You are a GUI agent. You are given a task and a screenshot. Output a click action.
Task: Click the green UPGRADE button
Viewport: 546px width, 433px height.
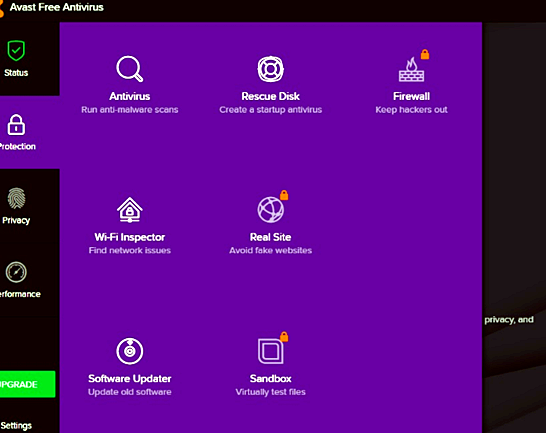pos(28,384)
